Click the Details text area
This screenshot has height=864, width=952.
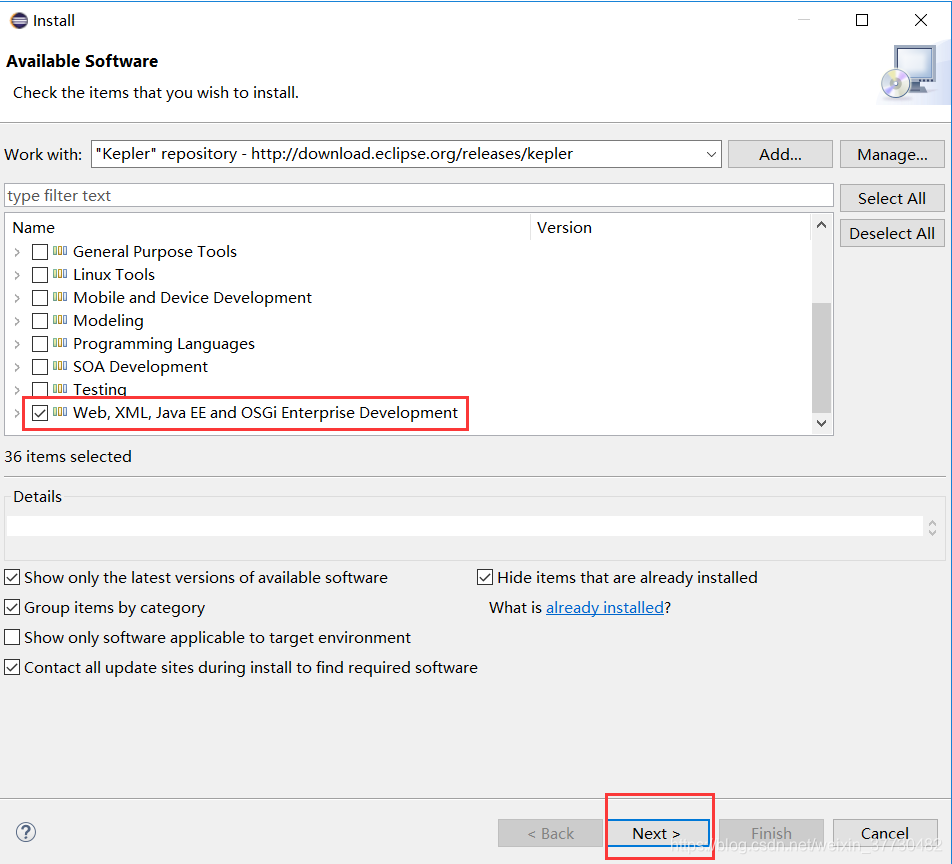pyautogui.click(x=464, y=526)
